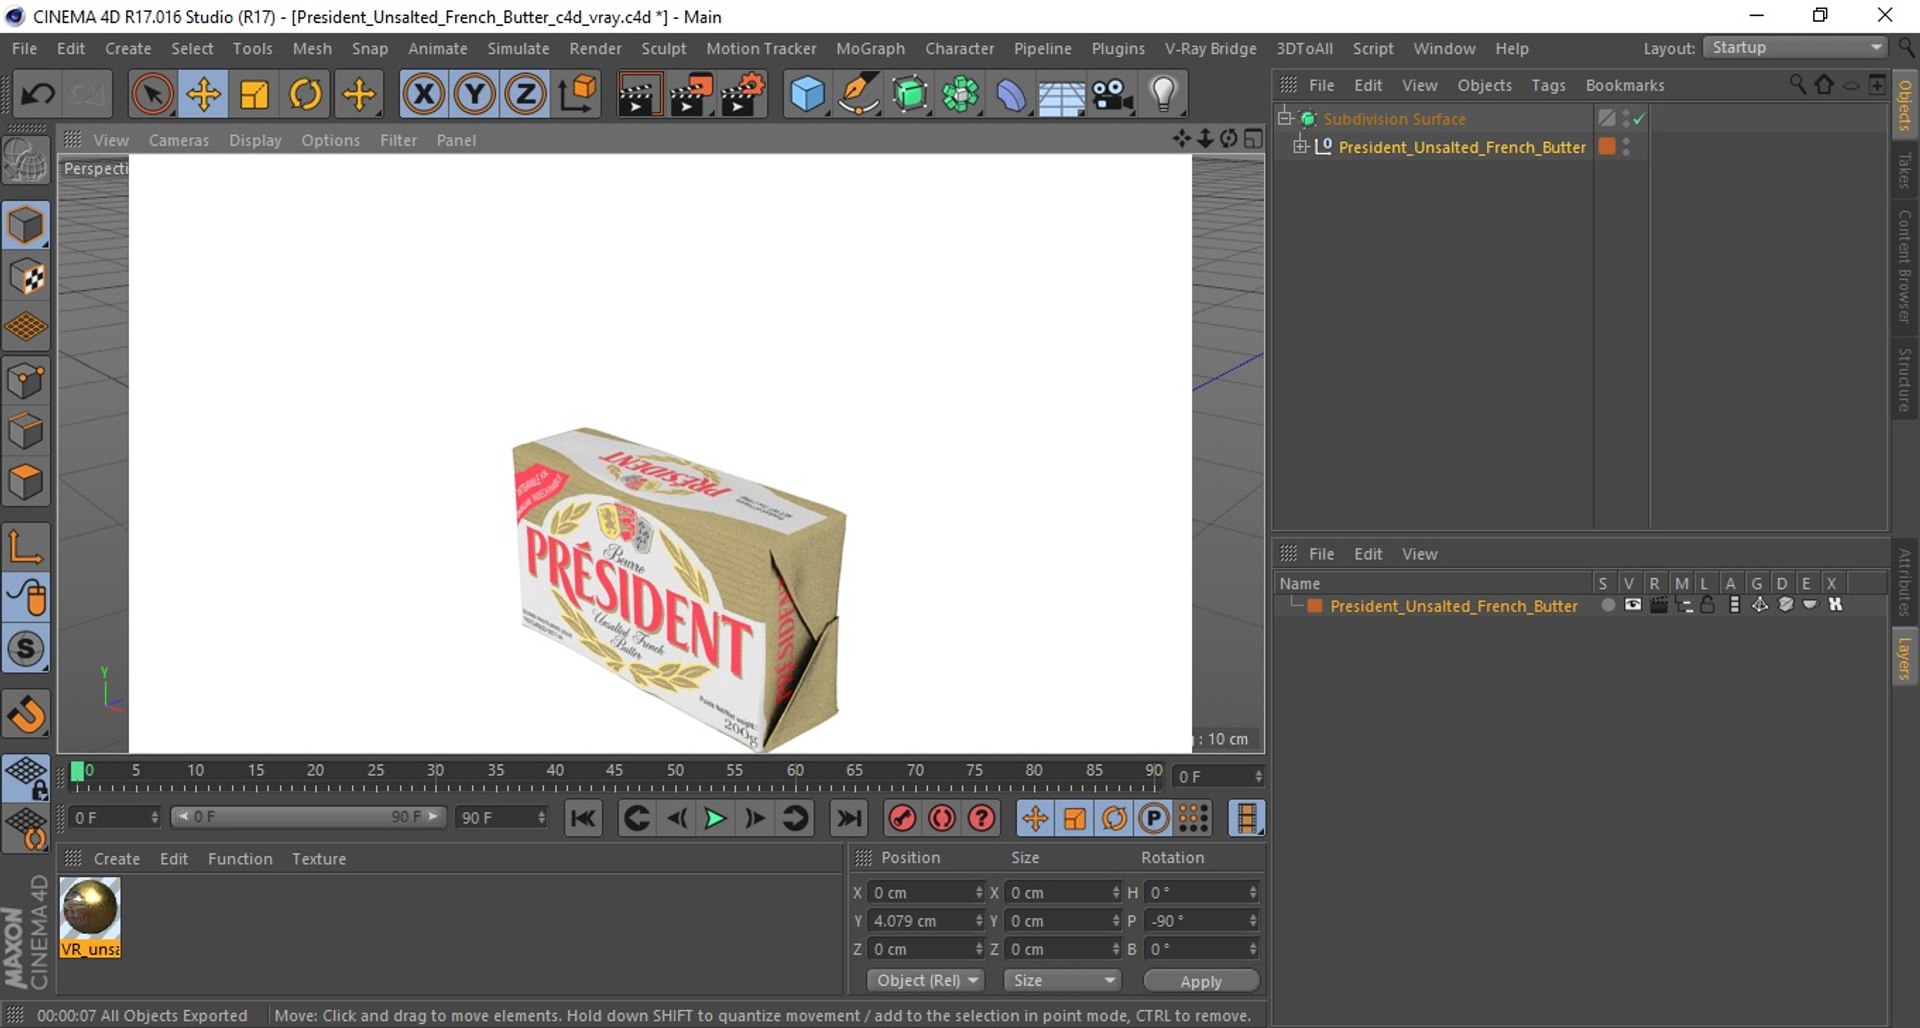Open the Object Manager Tags menu

1548,85
